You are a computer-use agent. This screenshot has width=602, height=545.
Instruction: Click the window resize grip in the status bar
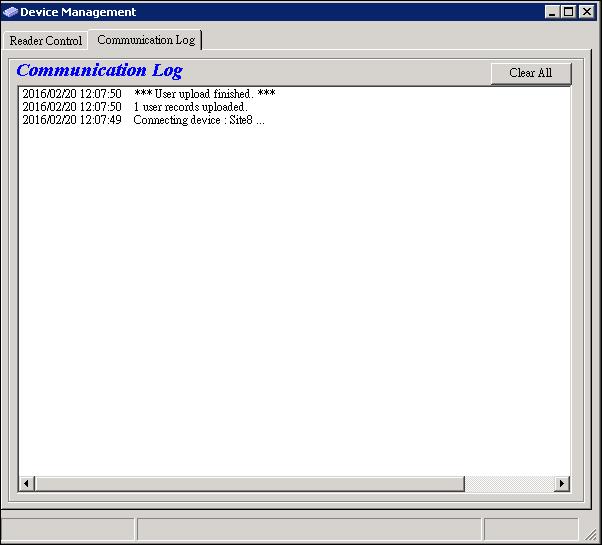[x=591, y=534]
